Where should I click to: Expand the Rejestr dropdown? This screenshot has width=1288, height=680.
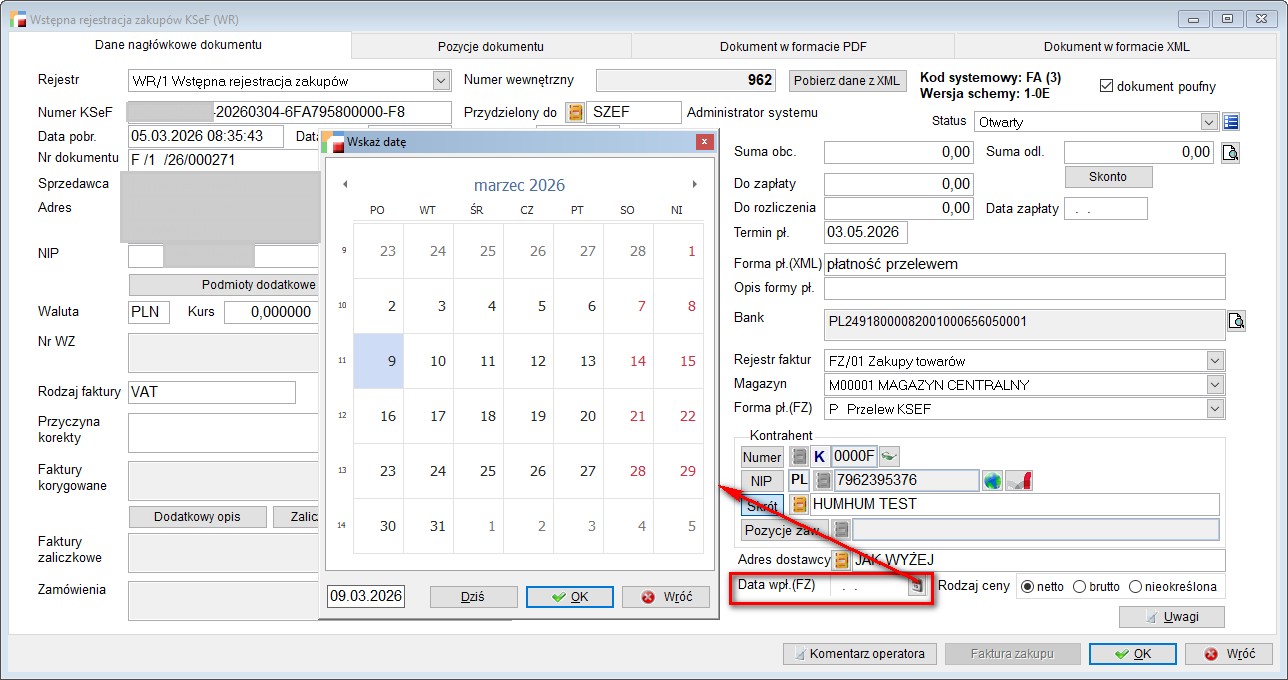(441, 81)
